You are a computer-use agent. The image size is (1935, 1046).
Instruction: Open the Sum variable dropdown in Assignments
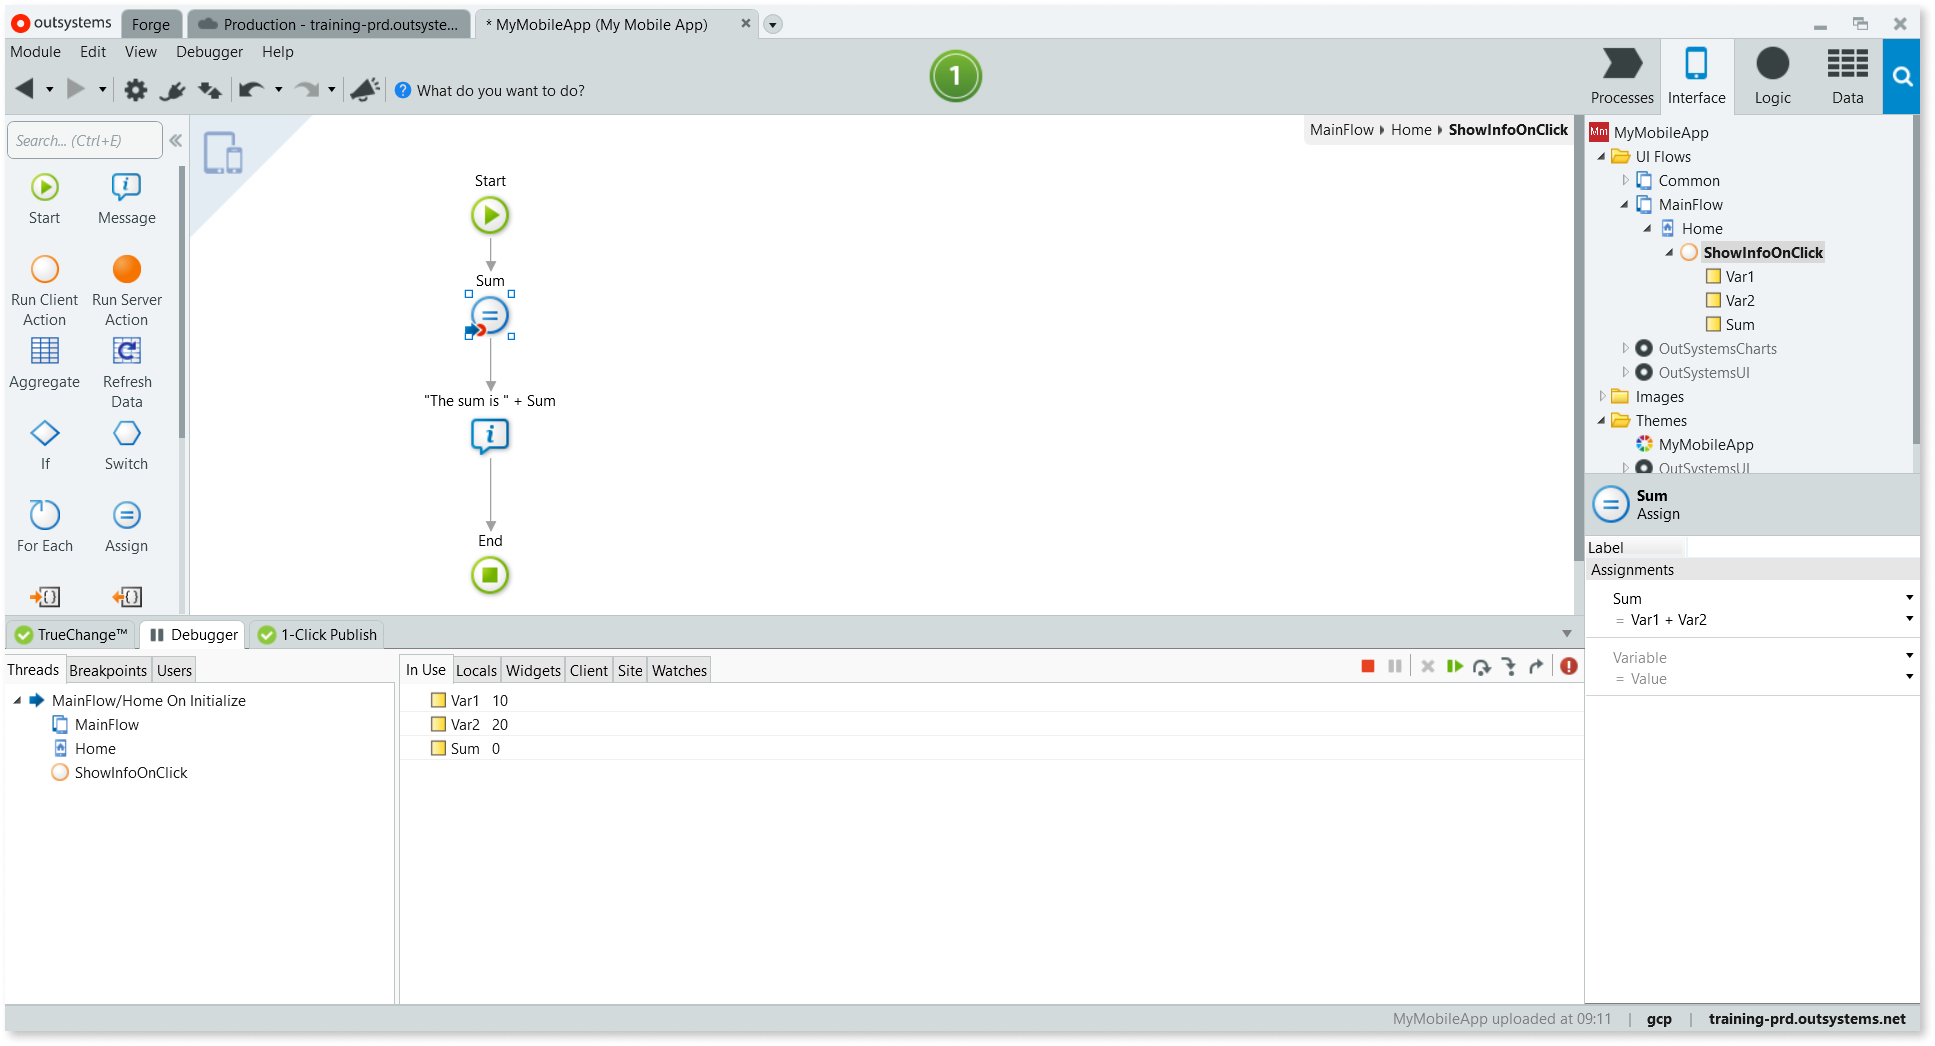click(x=1909, y=598)
